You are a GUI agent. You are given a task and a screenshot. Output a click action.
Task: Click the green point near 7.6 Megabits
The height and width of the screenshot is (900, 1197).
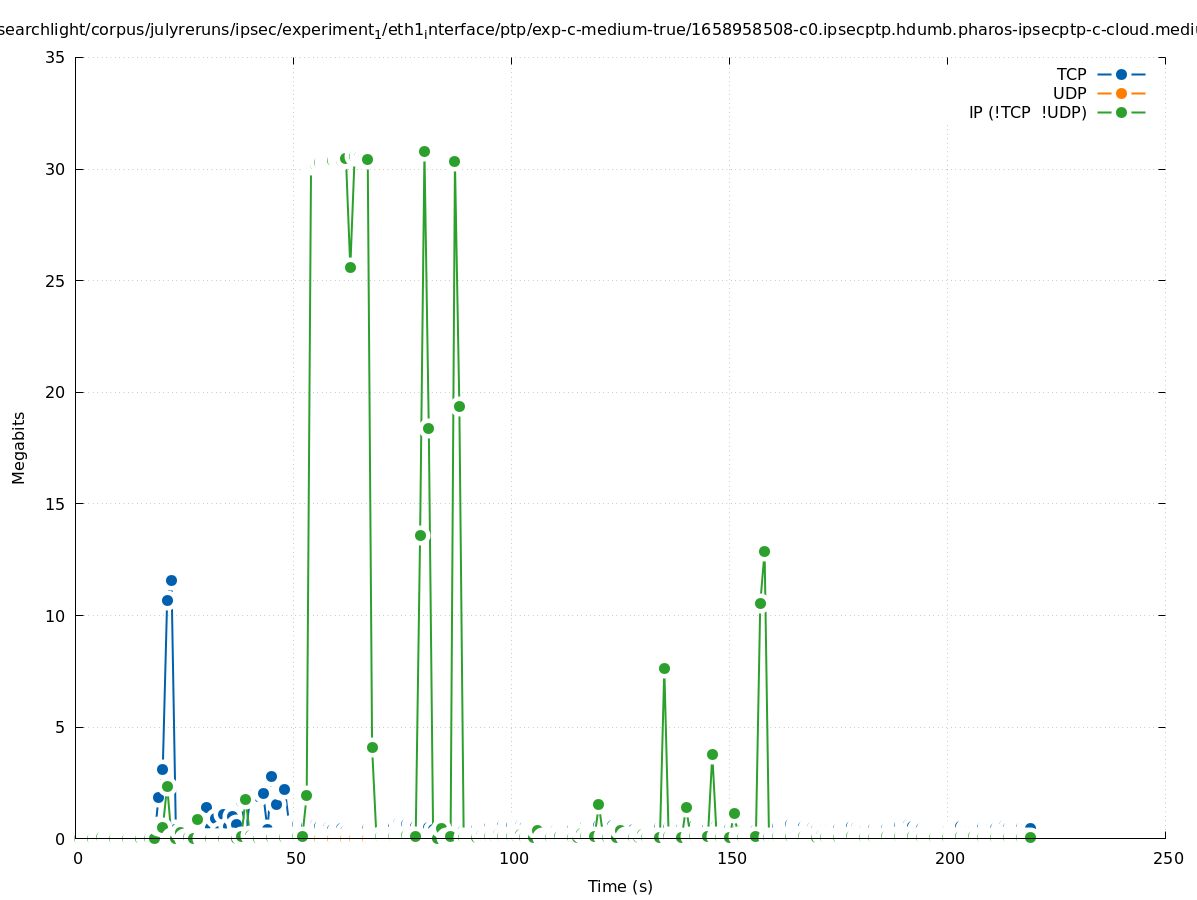tap(664, 668)
